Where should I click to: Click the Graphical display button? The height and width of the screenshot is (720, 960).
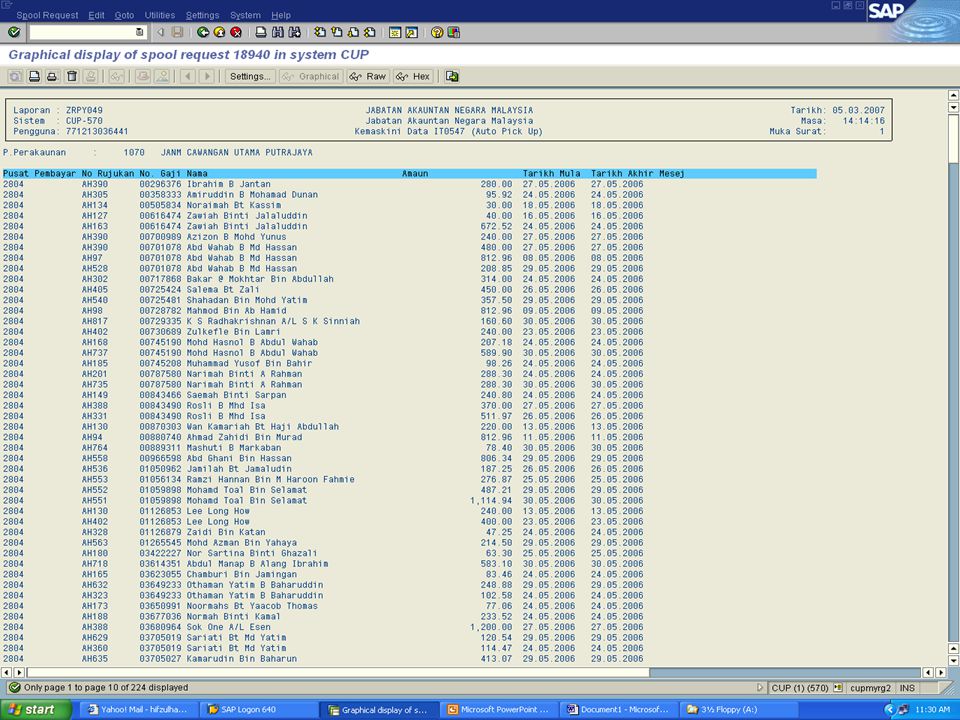312,77
